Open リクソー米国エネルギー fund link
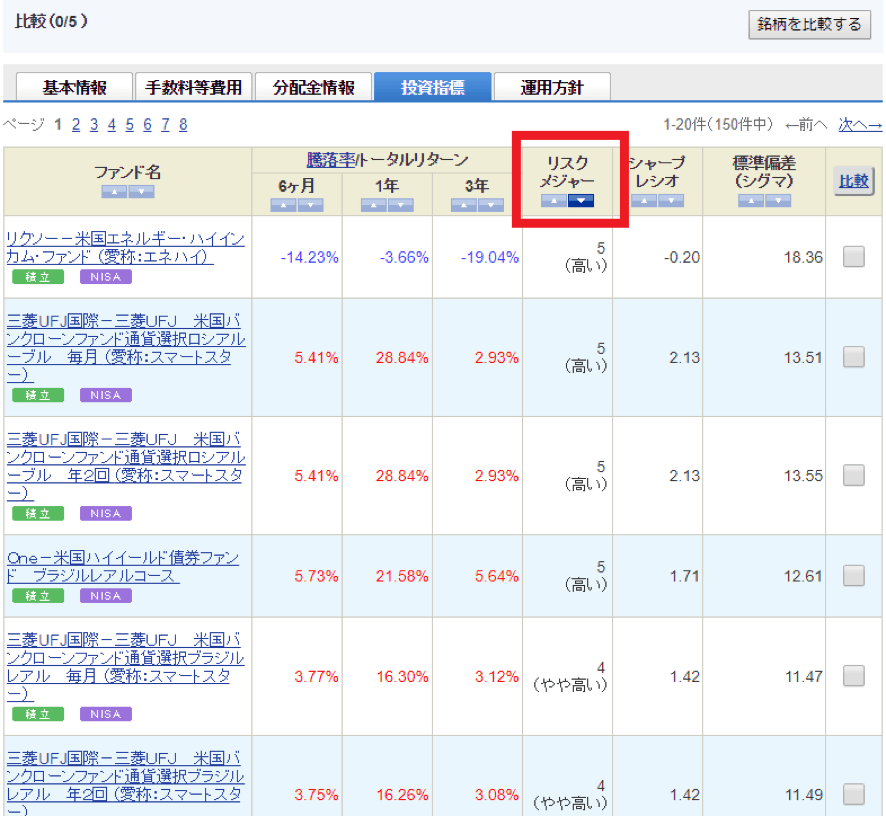Image resolution: width=886 pixels, height=816 pixels. pyautogui.click(x=124, y=247)
